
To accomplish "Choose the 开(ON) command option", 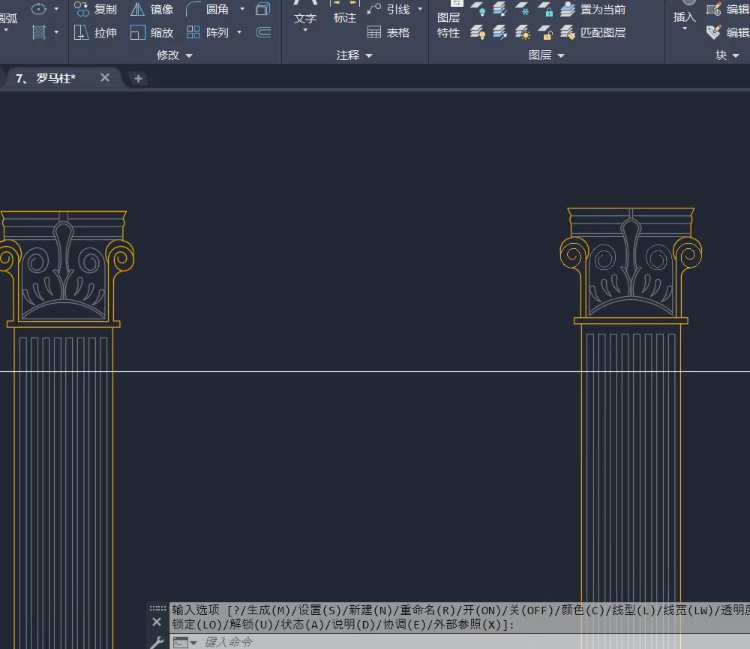I will coord(482,610).
